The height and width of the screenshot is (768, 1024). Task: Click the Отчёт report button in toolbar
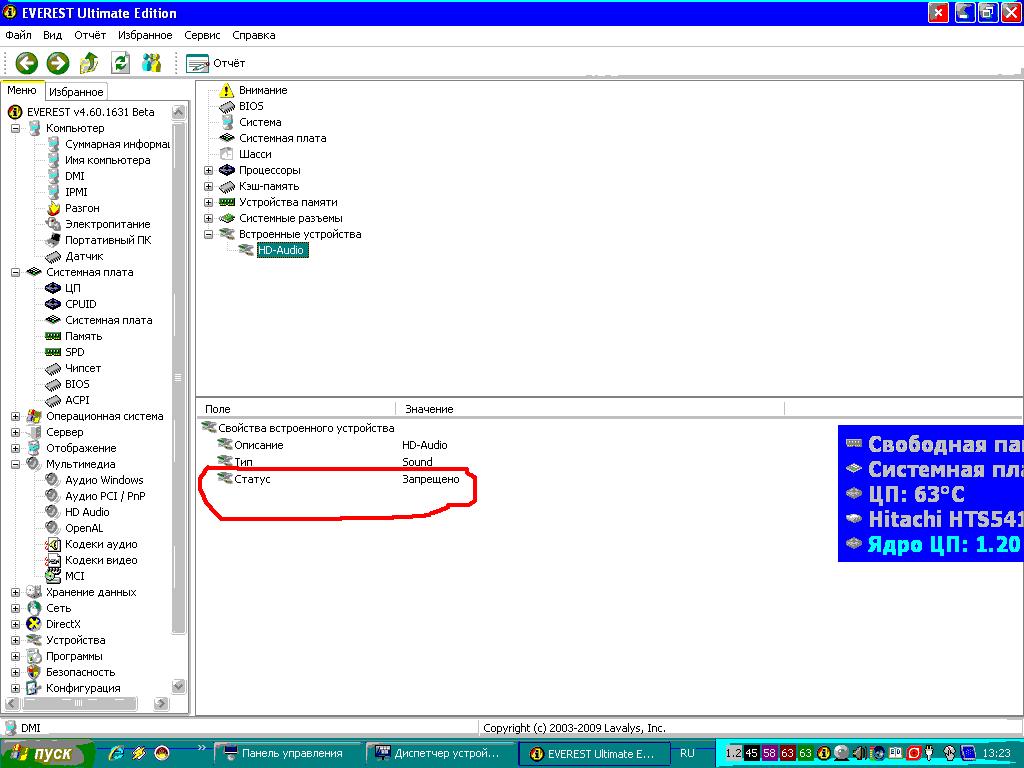(216, 63)
